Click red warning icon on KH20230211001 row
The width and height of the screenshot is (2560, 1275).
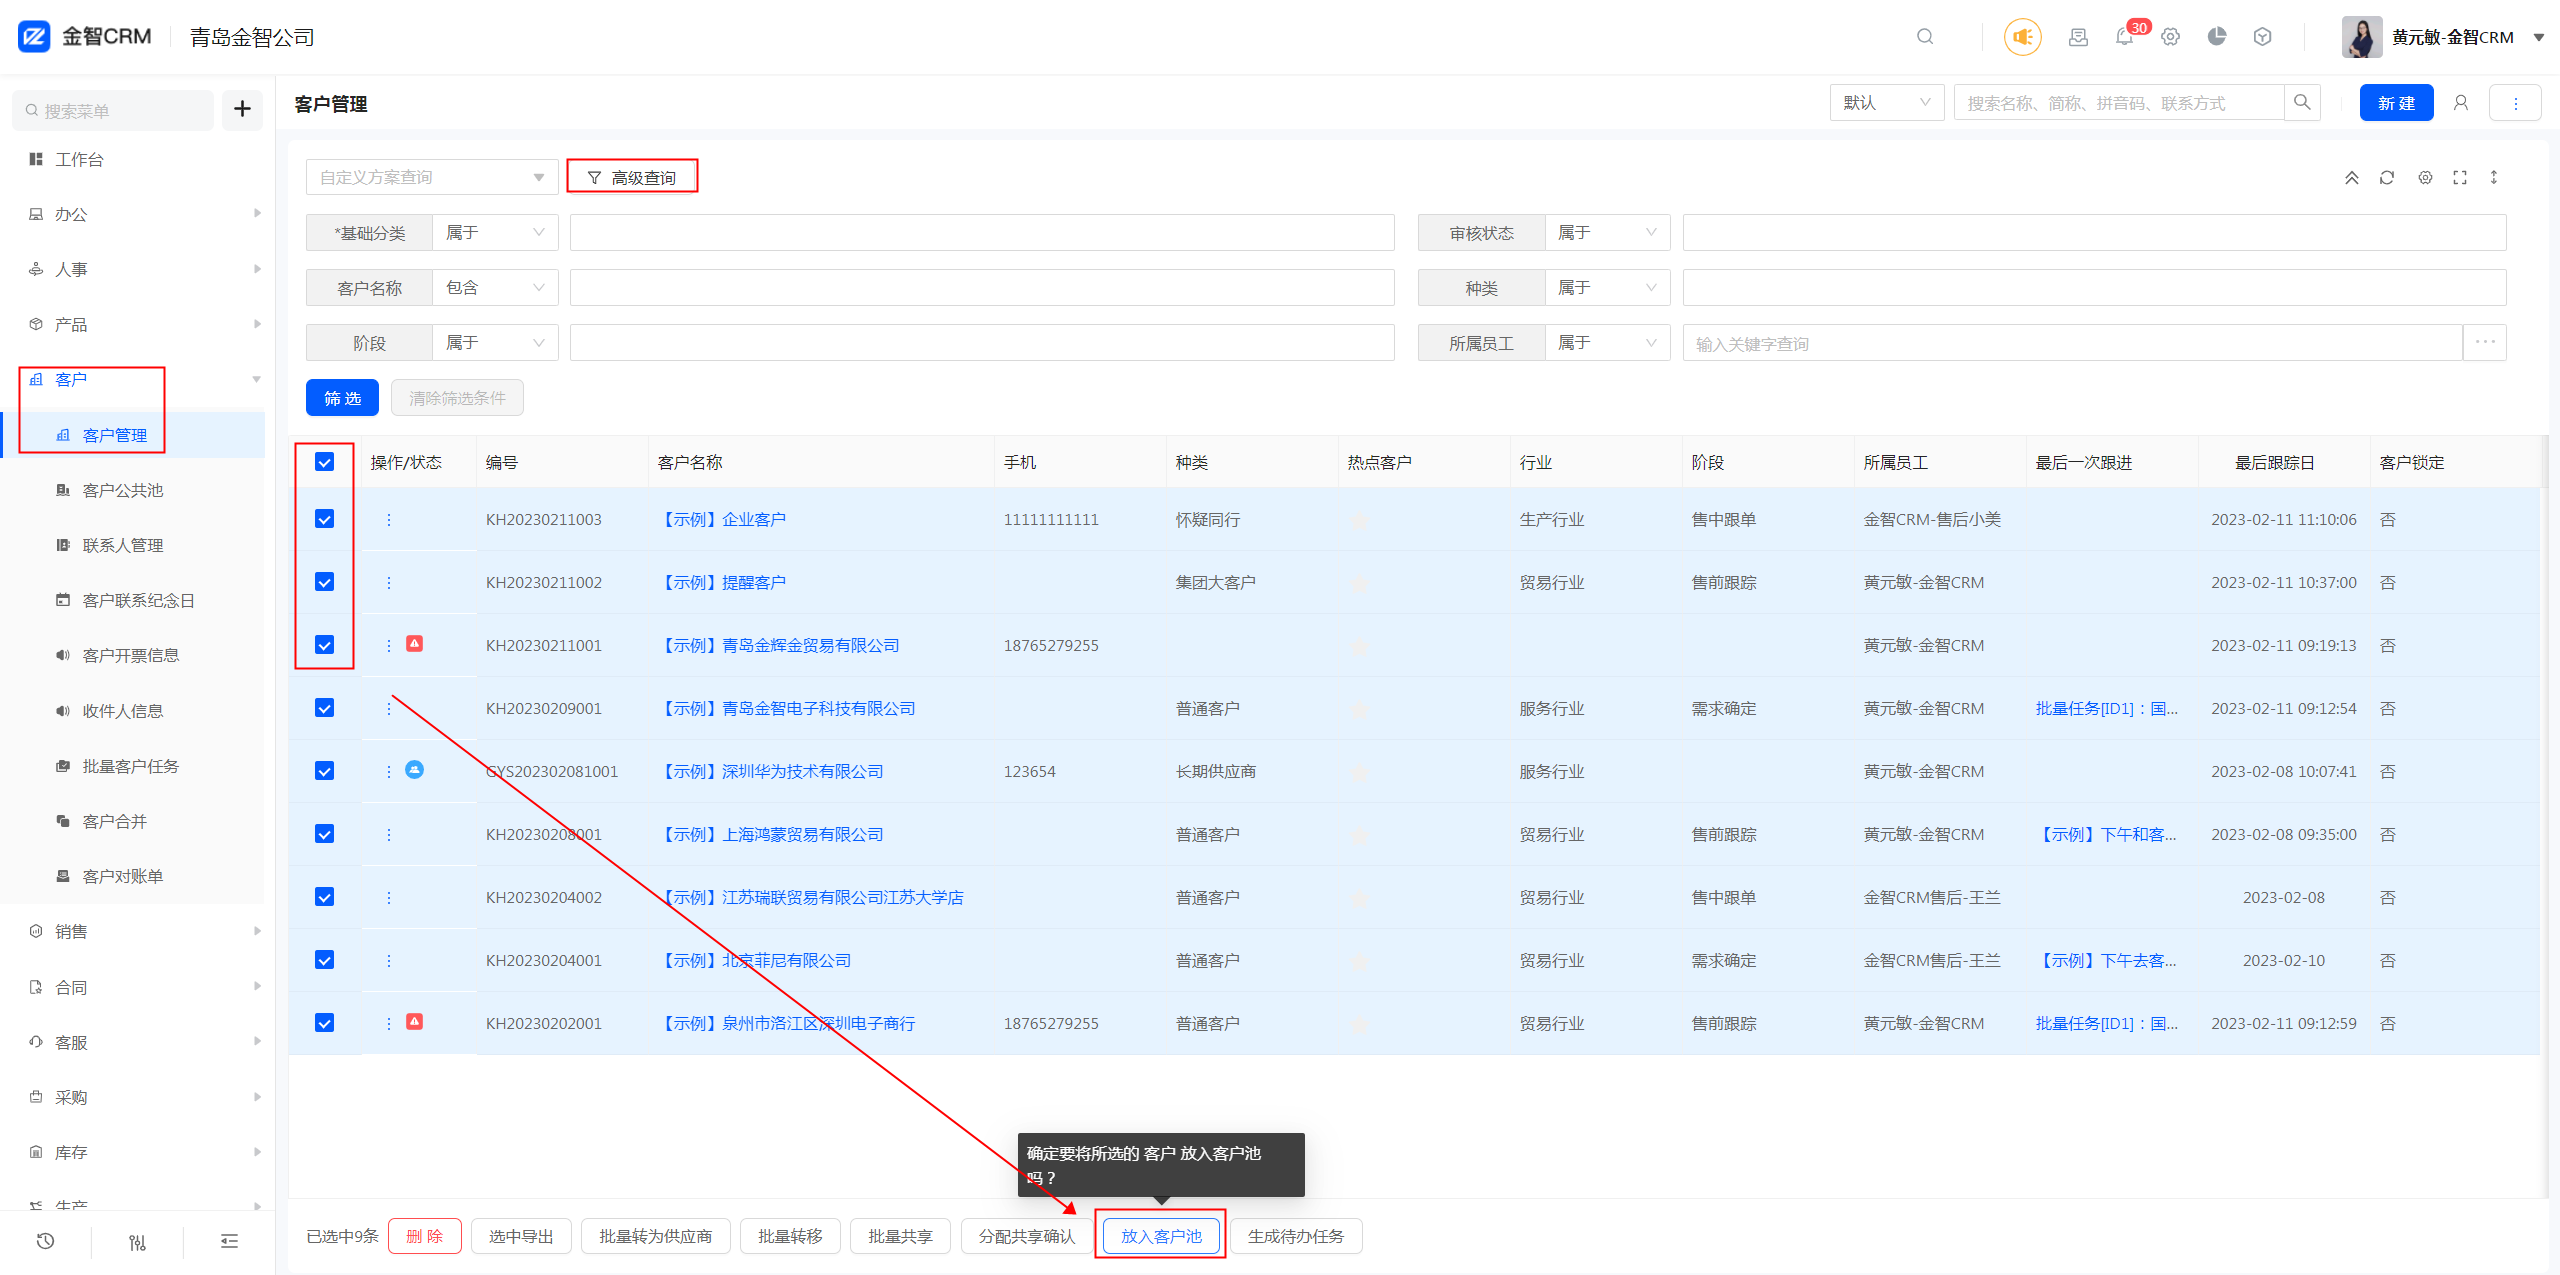coord(414,644)
